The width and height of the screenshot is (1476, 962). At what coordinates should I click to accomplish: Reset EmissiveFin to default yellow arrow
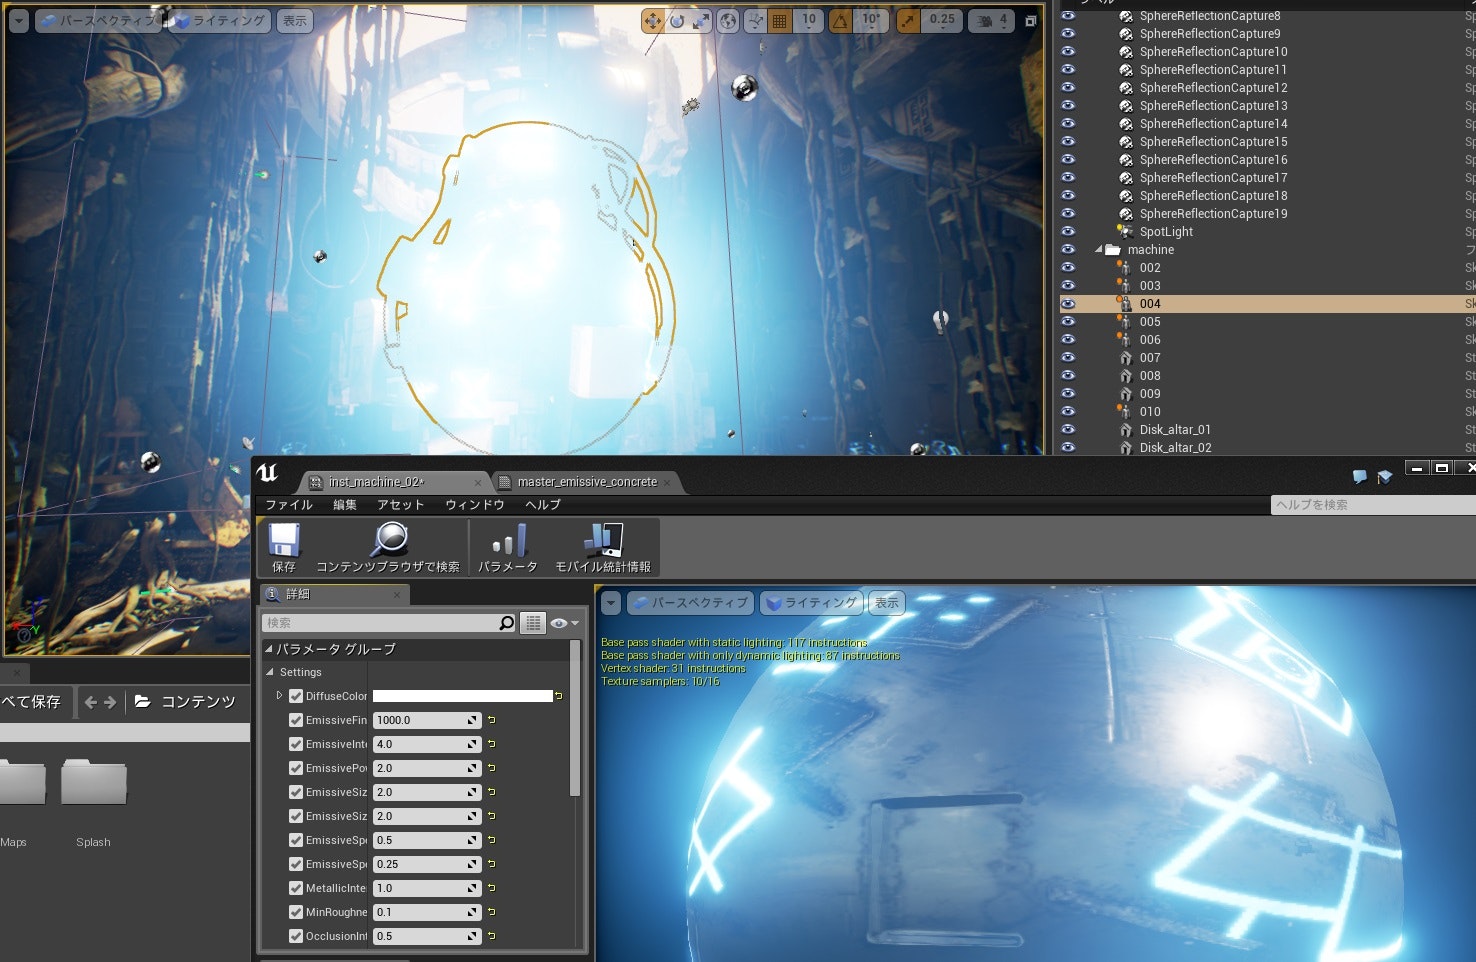coord(492,720)
